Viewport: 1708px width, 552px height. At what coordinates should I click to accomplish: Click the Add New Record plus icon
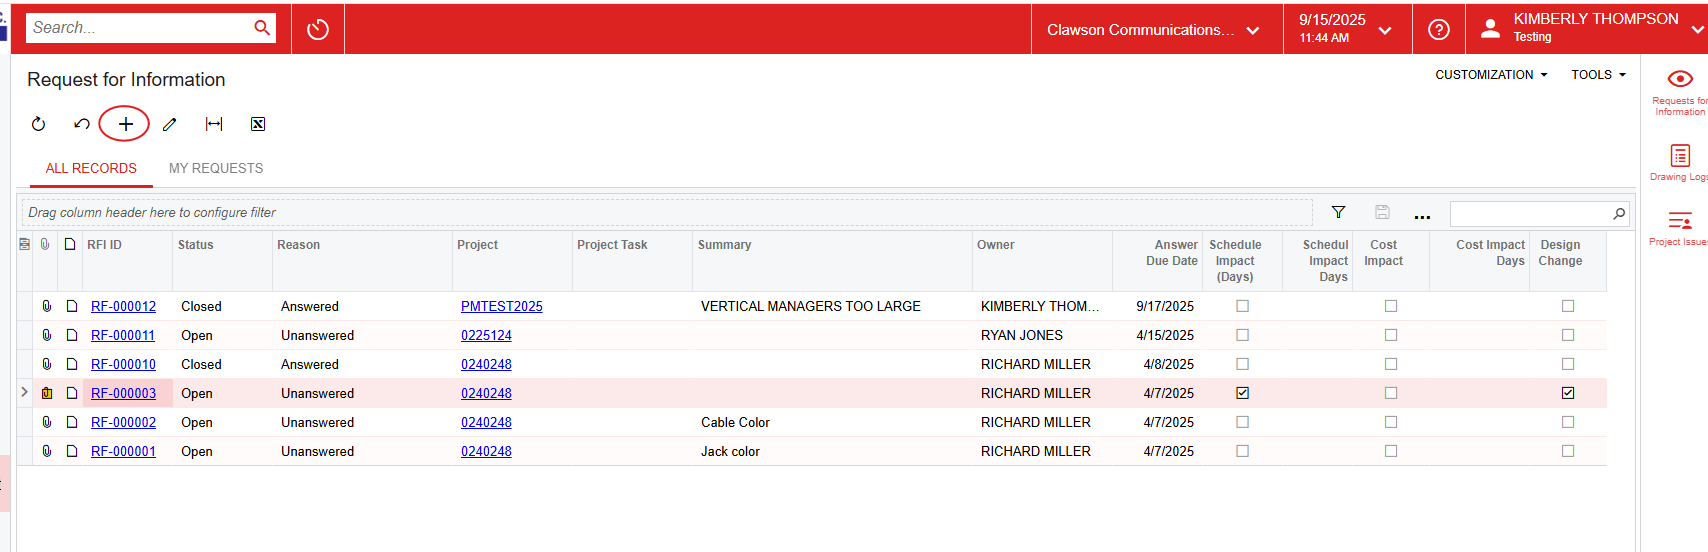click(x=125, y=124)
